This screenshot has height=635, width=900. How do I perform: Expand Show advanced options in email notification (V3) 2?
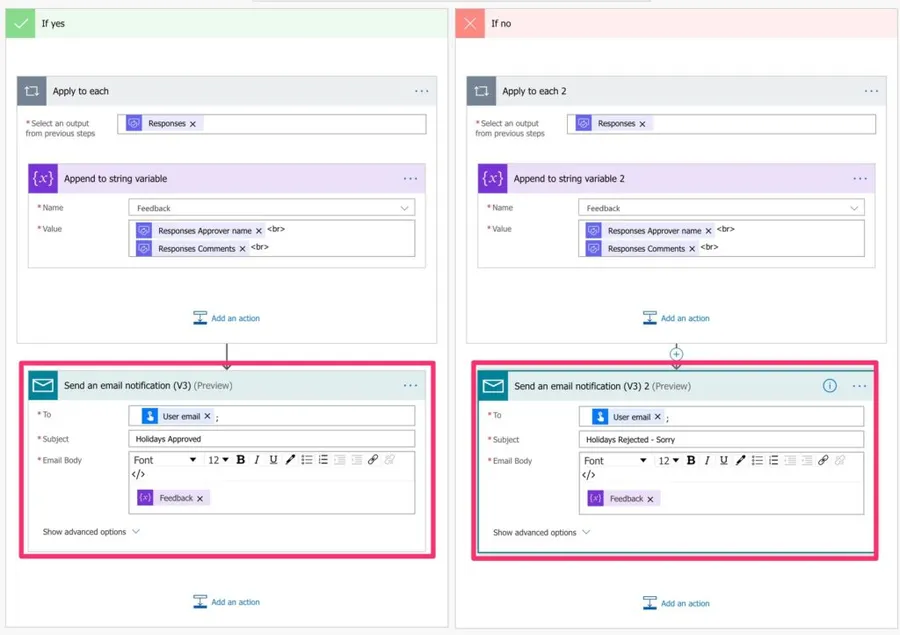[541, 533]
